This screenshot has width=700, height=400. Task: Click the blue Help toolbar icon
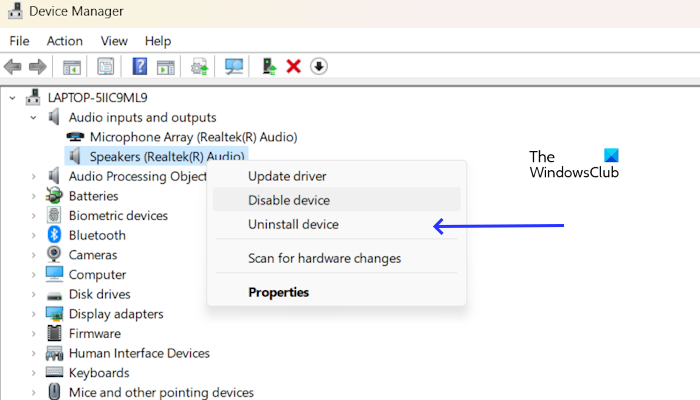140,67
